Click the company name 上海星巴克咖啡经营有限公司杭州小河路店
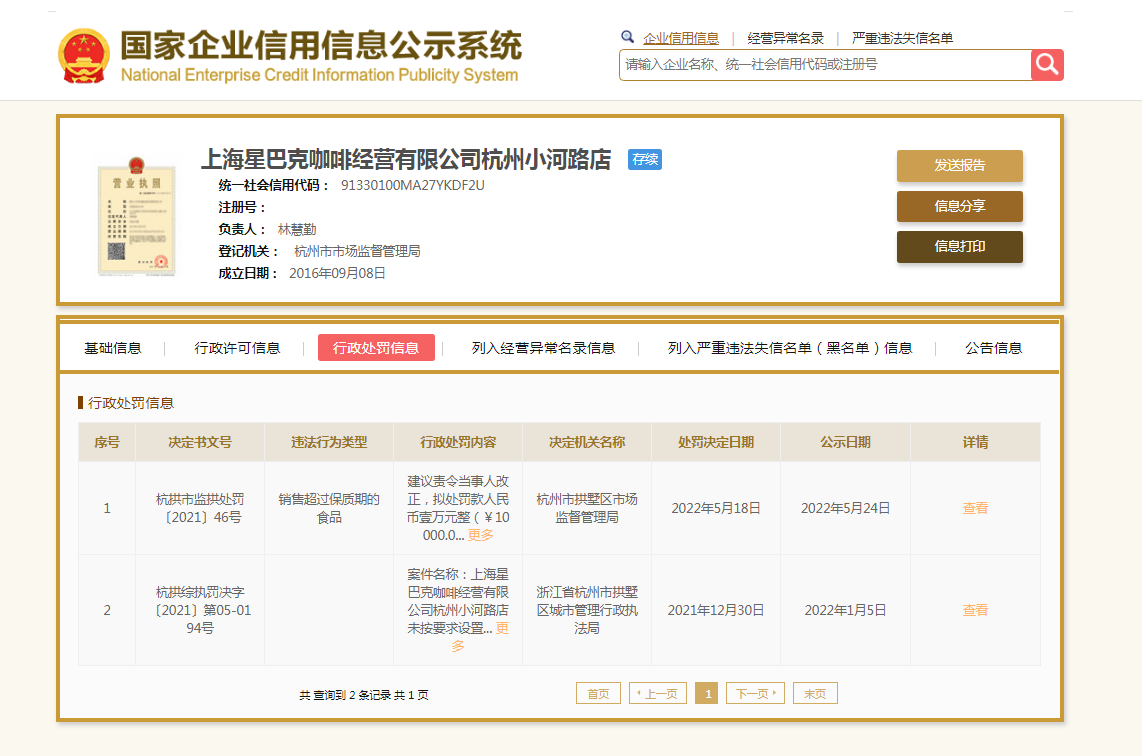The image size is (1142, 756). 406,160
